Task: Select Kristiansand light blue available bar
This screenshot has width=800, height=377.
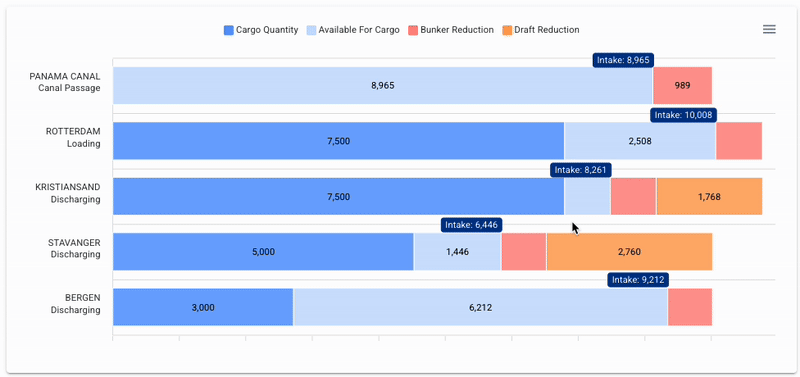Action: pyautogui.click(x=587, y=196)
